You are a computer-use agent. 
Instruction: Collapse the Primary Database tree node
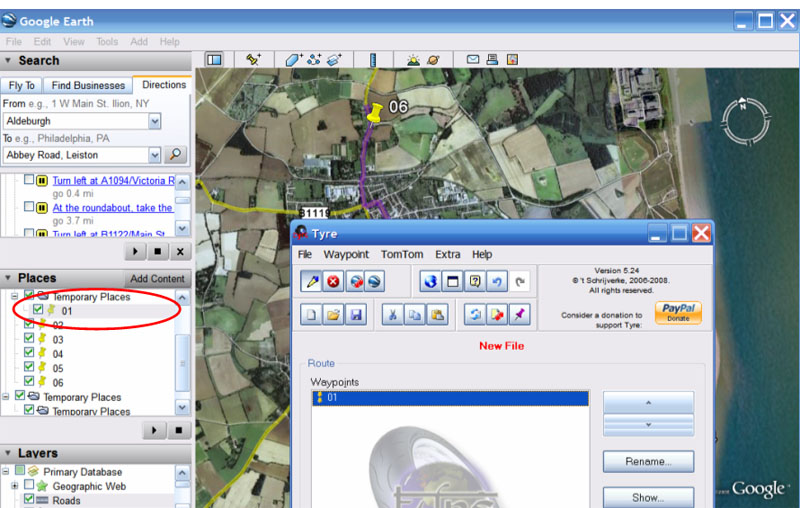(6, 471)
